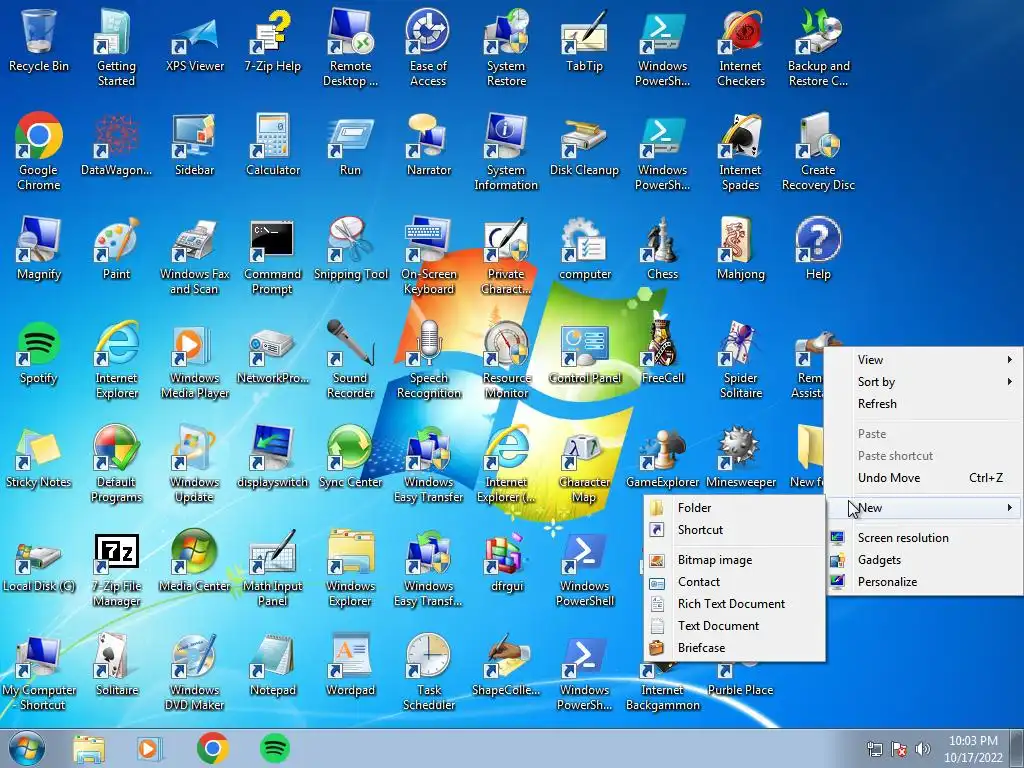The width and height of the screenshot is (1024, 768).
Task: Open the Paint shortcut
Action: coord(116,249)
